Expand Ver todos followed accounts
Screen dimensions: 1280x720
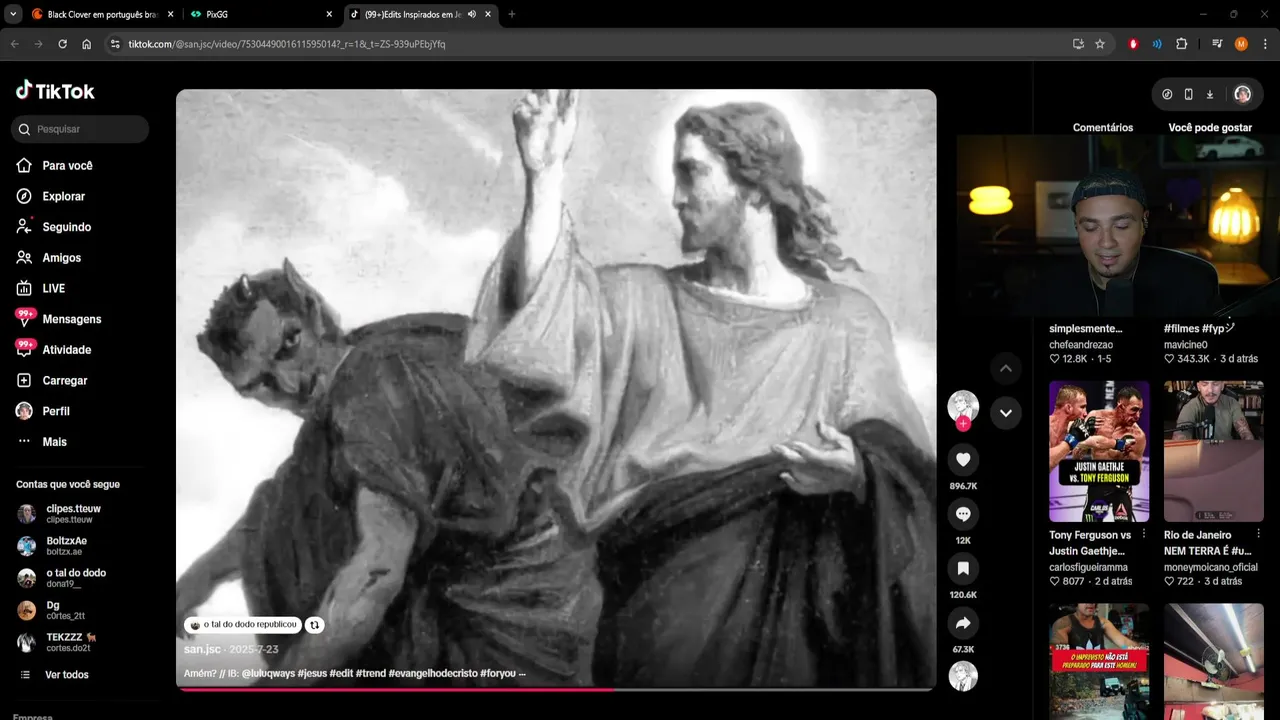[55, 675]
